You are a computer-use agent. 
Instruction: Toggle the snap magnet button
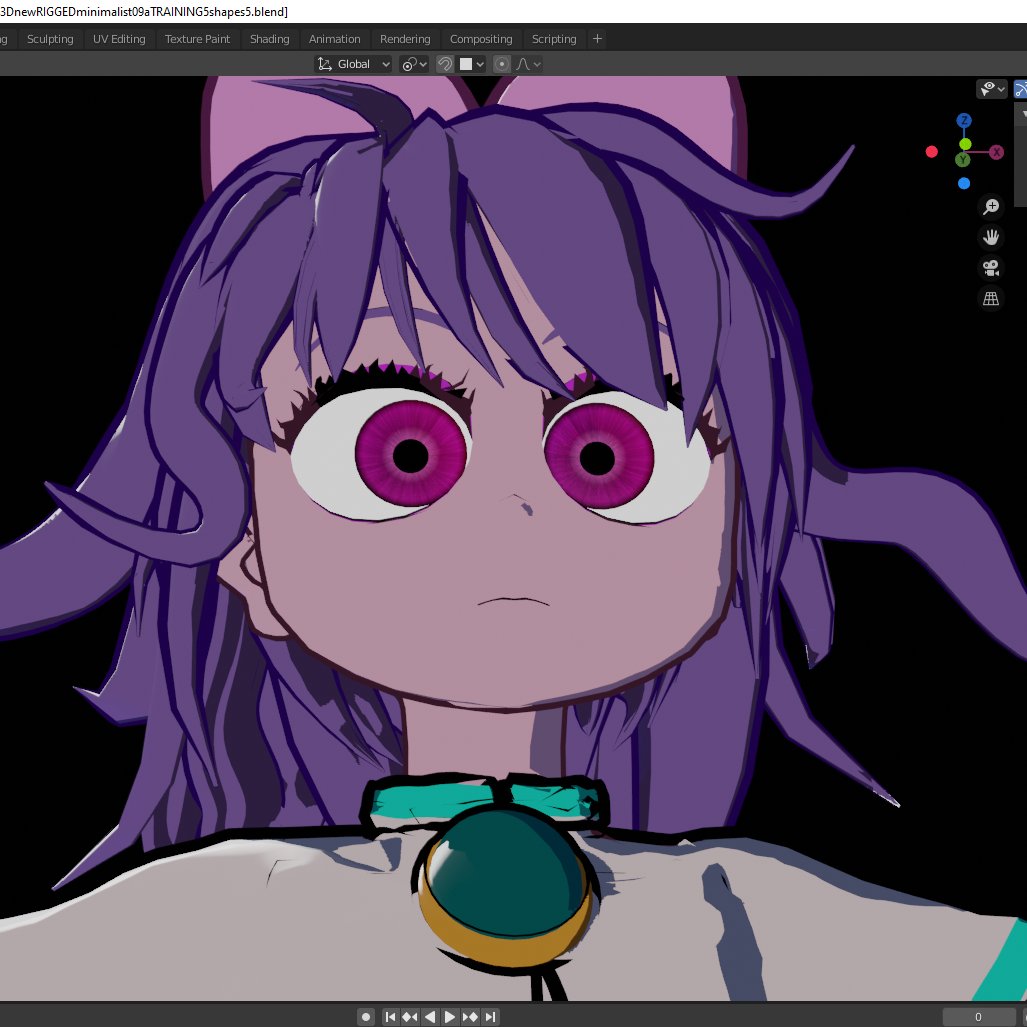(445, 64)
